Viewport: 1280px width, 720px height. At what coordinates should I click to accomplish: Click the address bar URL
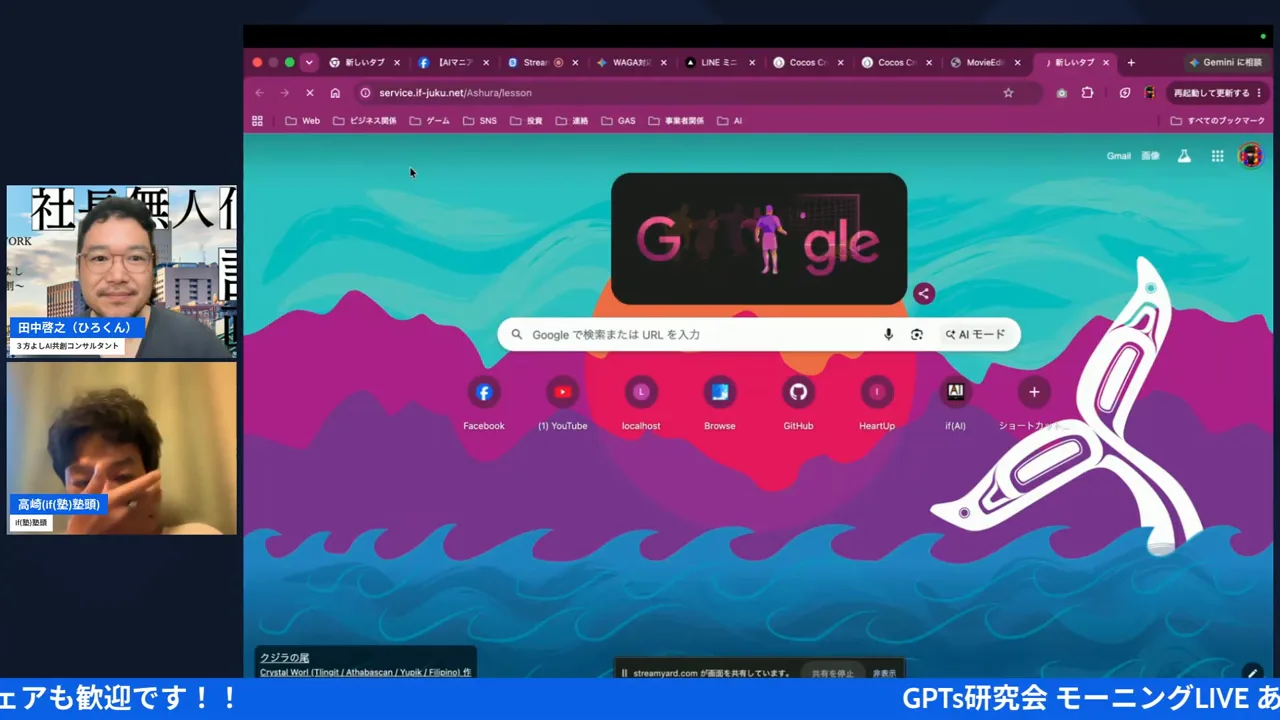click(455, 93)
